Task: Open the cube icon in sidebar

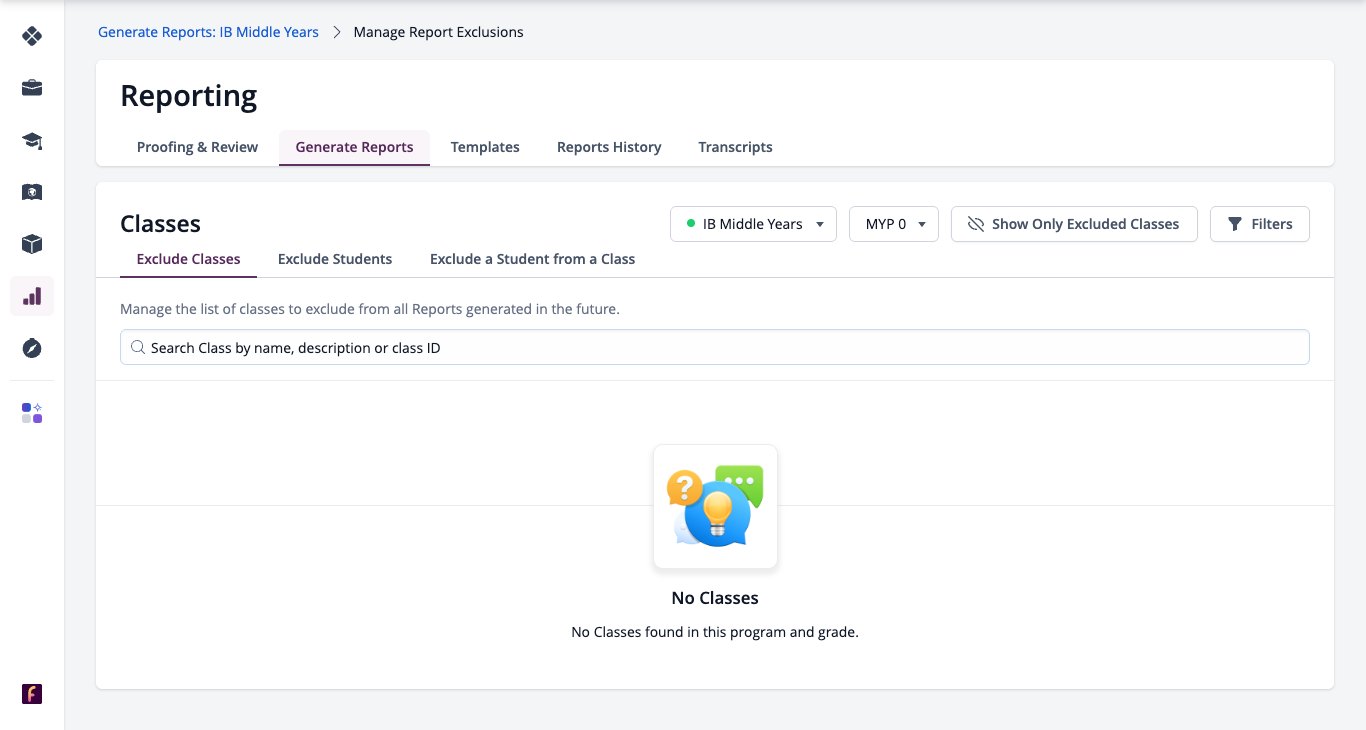Action: pyautogui.click(x=32, y=244)
